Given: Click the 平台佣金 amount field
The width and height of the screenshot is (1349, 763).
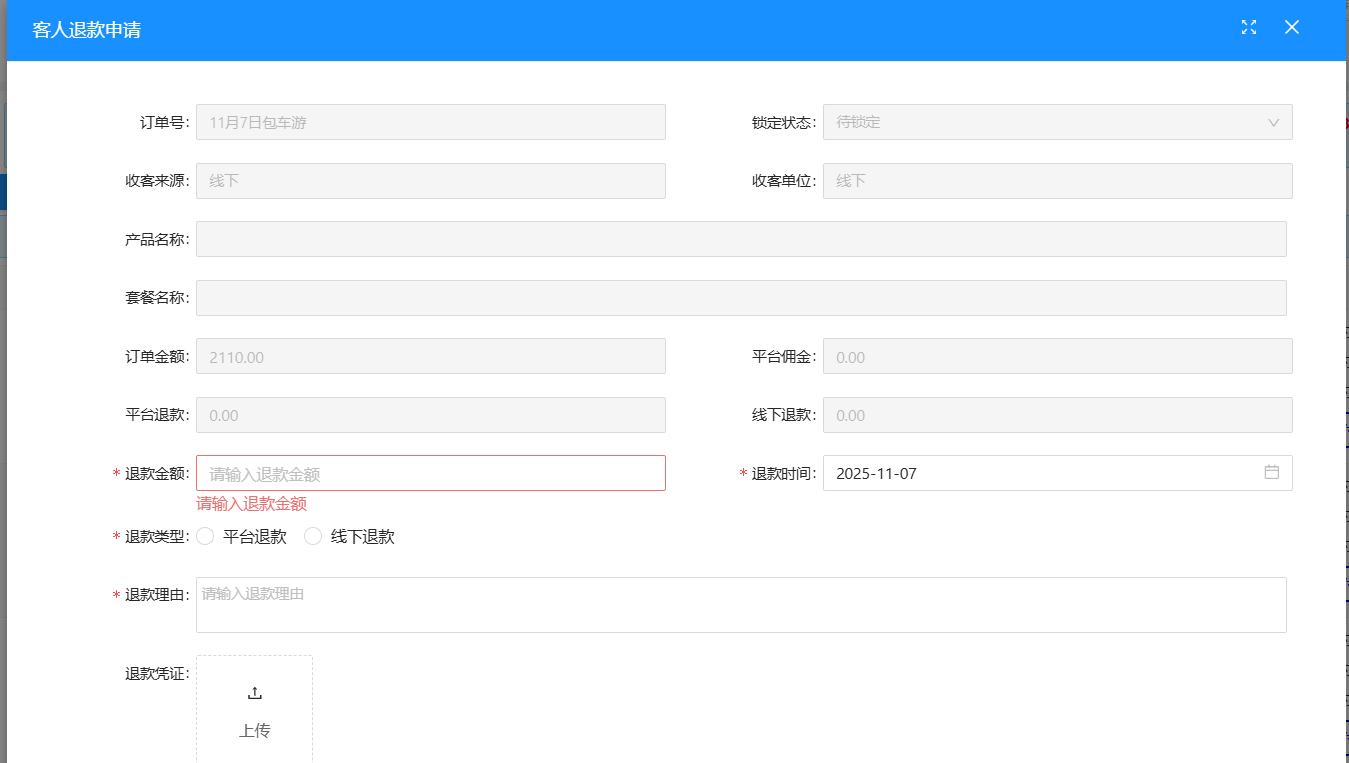Looking at the screenshot, I should point(1057,356).
